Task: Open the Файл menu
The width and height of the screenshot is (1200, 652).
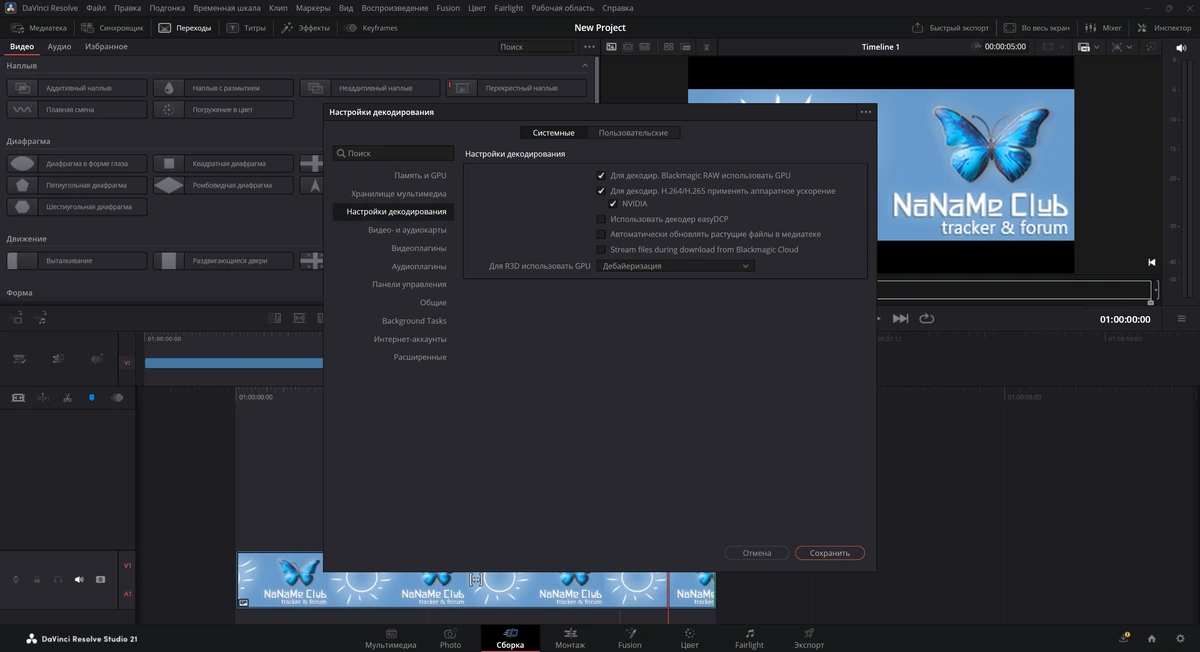Action: (96, 8)
